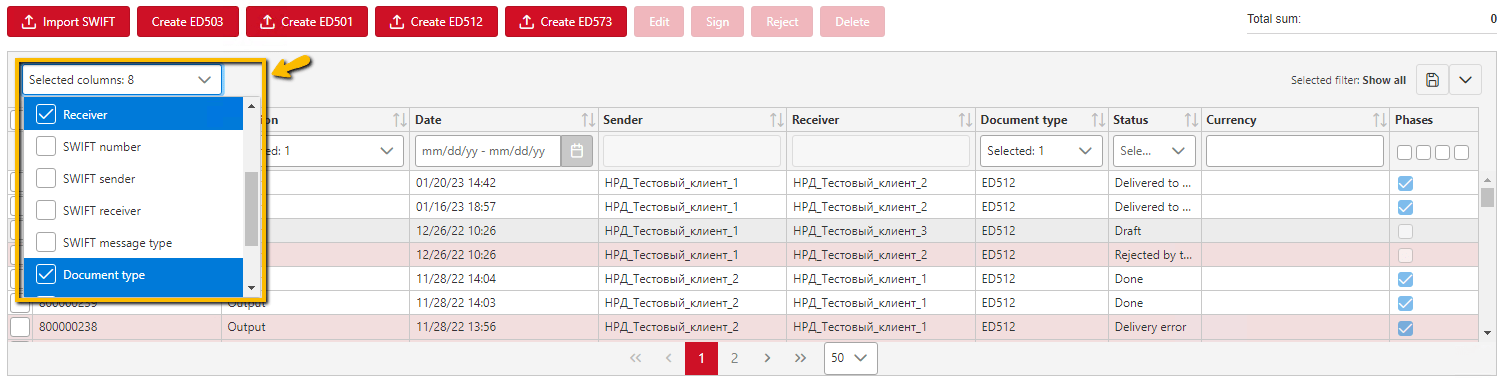The height and width of the screenshot is (379, 1500).
Task: Go to page 2
Action: 734,357
